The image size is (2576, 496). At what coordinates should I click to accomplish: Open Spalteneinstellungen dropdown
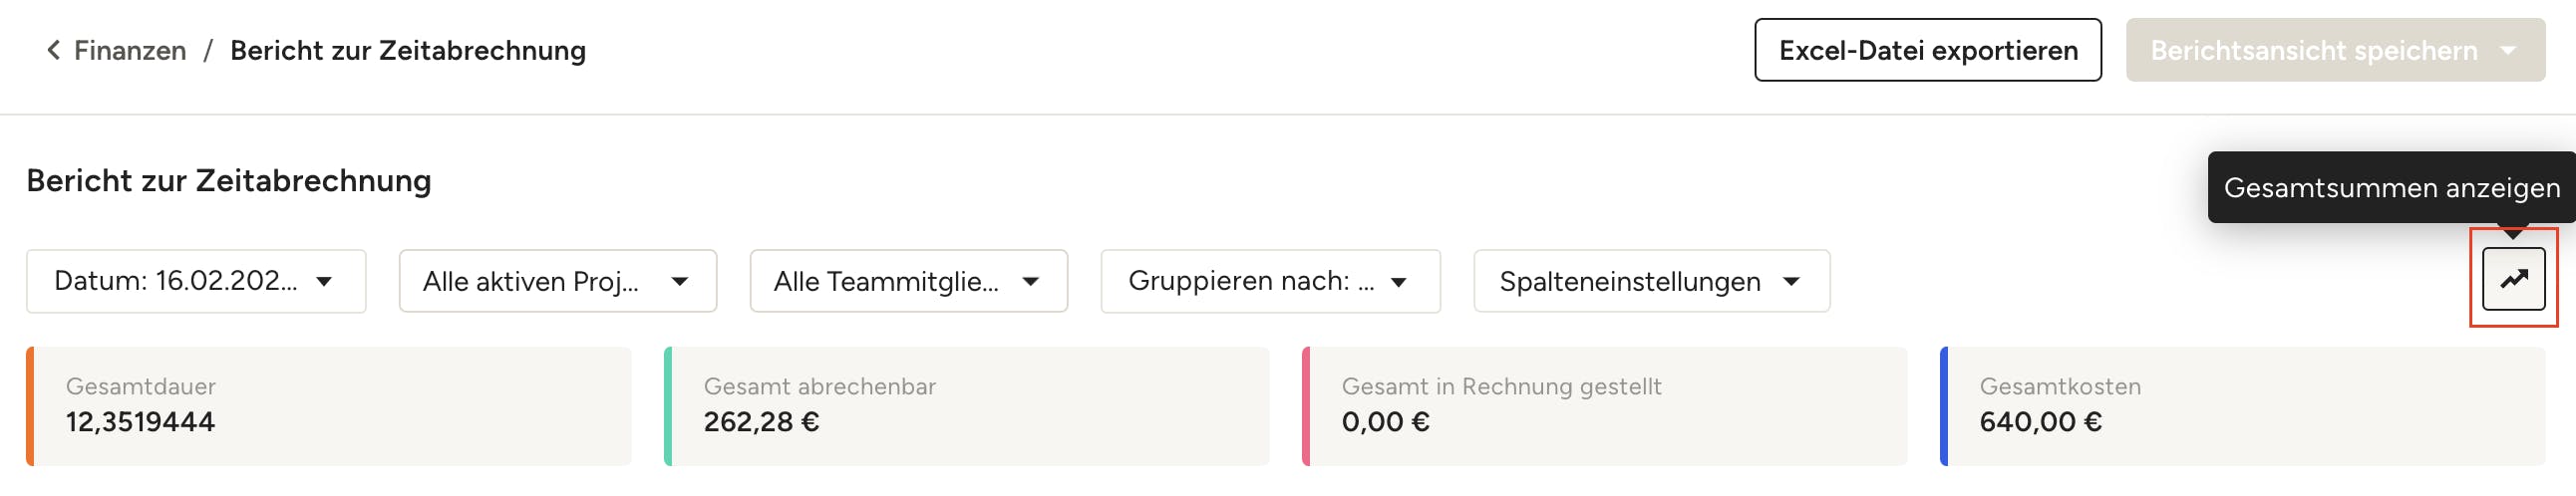pos(1630,281)
